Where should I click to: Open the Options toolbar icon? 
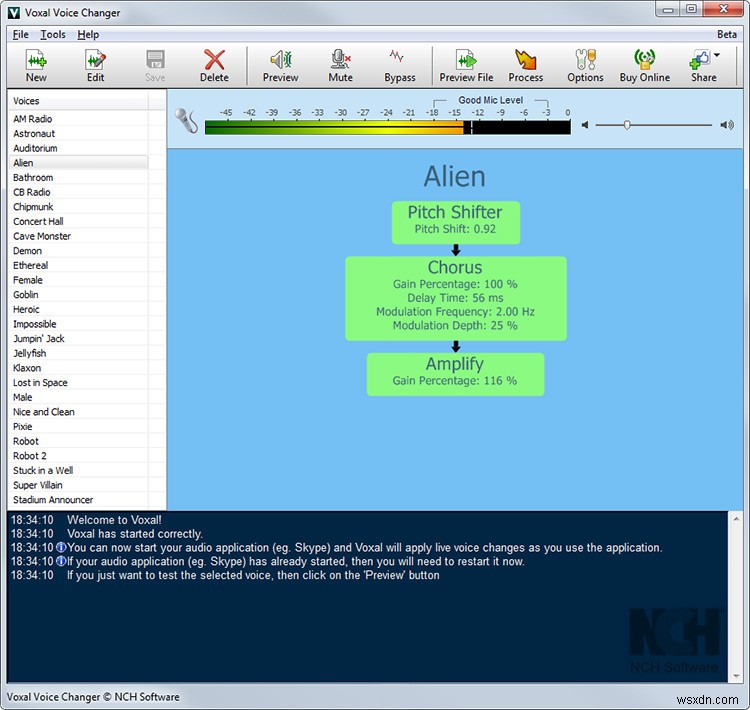pyautogui.click(x=585, y=65)
